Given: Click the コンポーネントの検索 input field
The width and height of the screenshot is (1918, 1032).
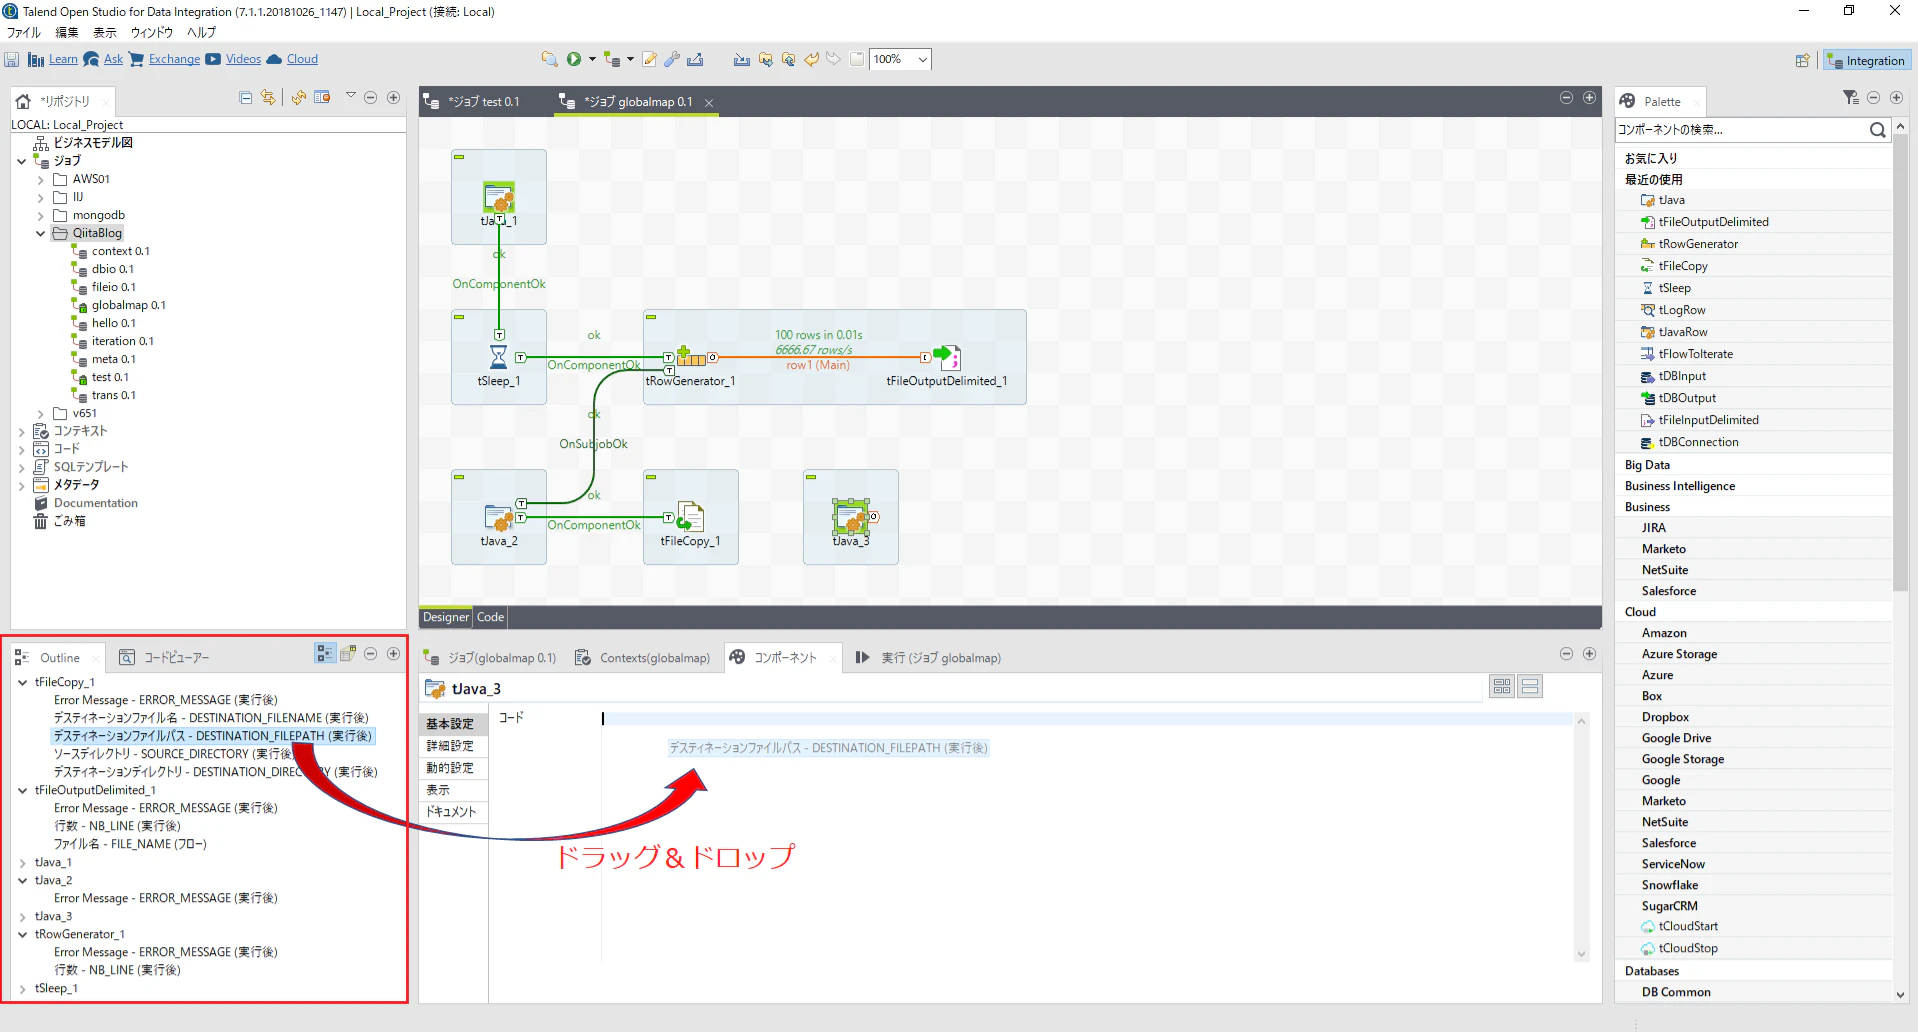Looking at the screenshot, I should click(1740, 130).
